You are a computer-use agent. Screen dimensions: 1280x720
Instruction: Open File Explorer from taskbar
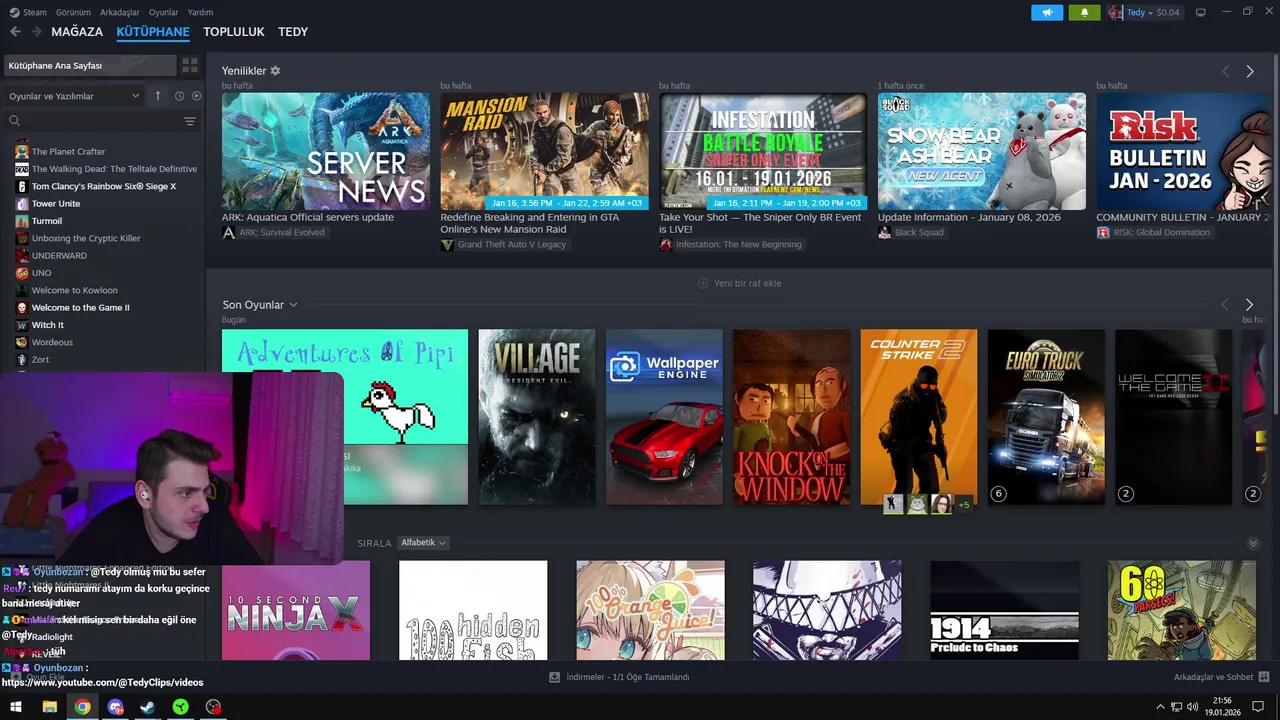[x=49, y=707]
